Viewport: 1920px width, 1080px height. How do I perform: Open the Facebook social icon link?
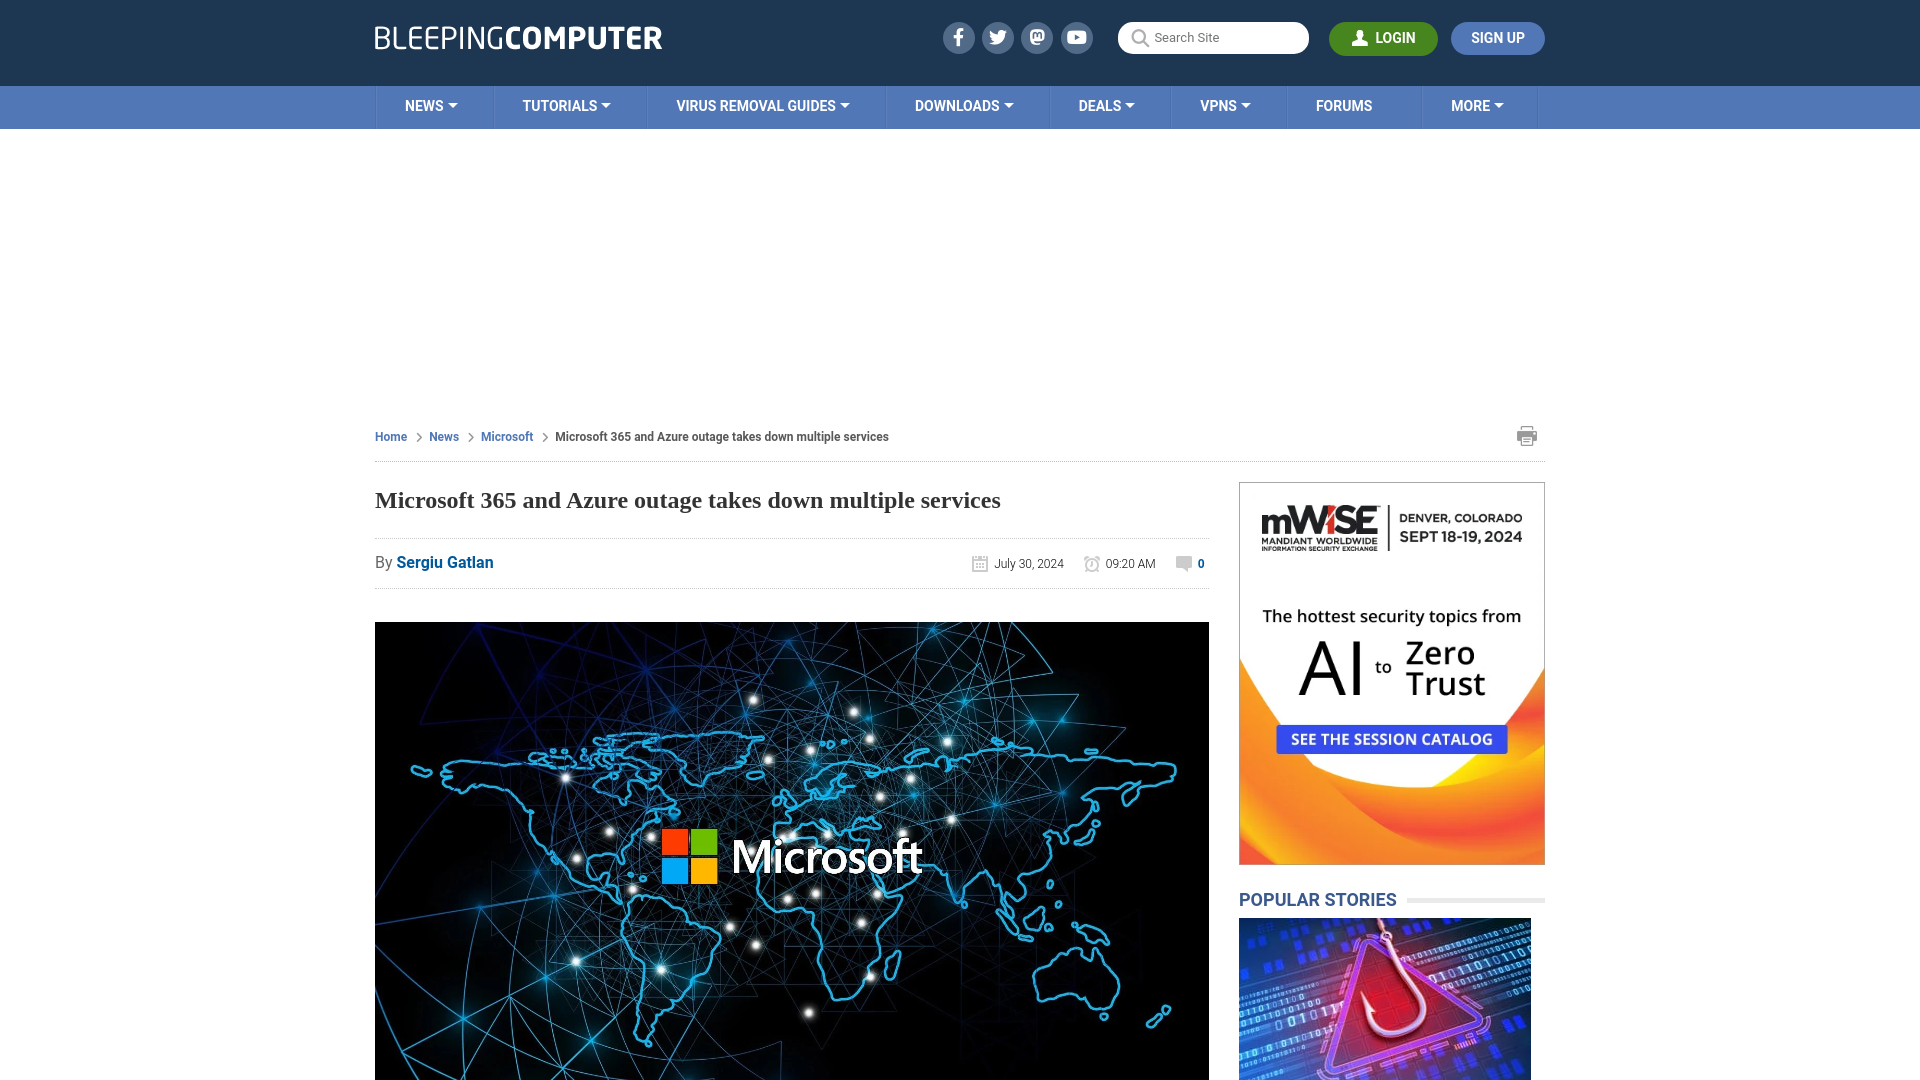click(959, 37)
